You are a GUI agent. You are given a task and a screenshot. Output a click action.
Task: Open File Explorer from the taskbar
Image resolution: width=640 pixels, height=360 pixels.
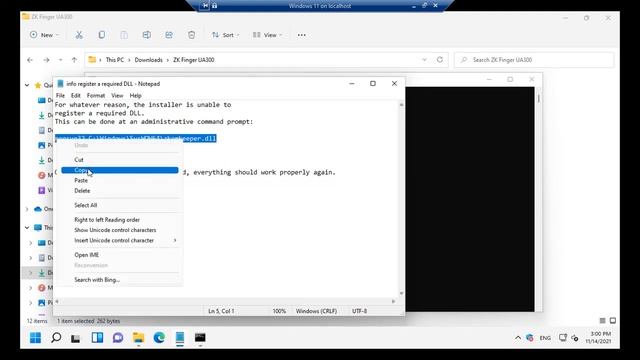pyautogui.click(x=138, y=338)
